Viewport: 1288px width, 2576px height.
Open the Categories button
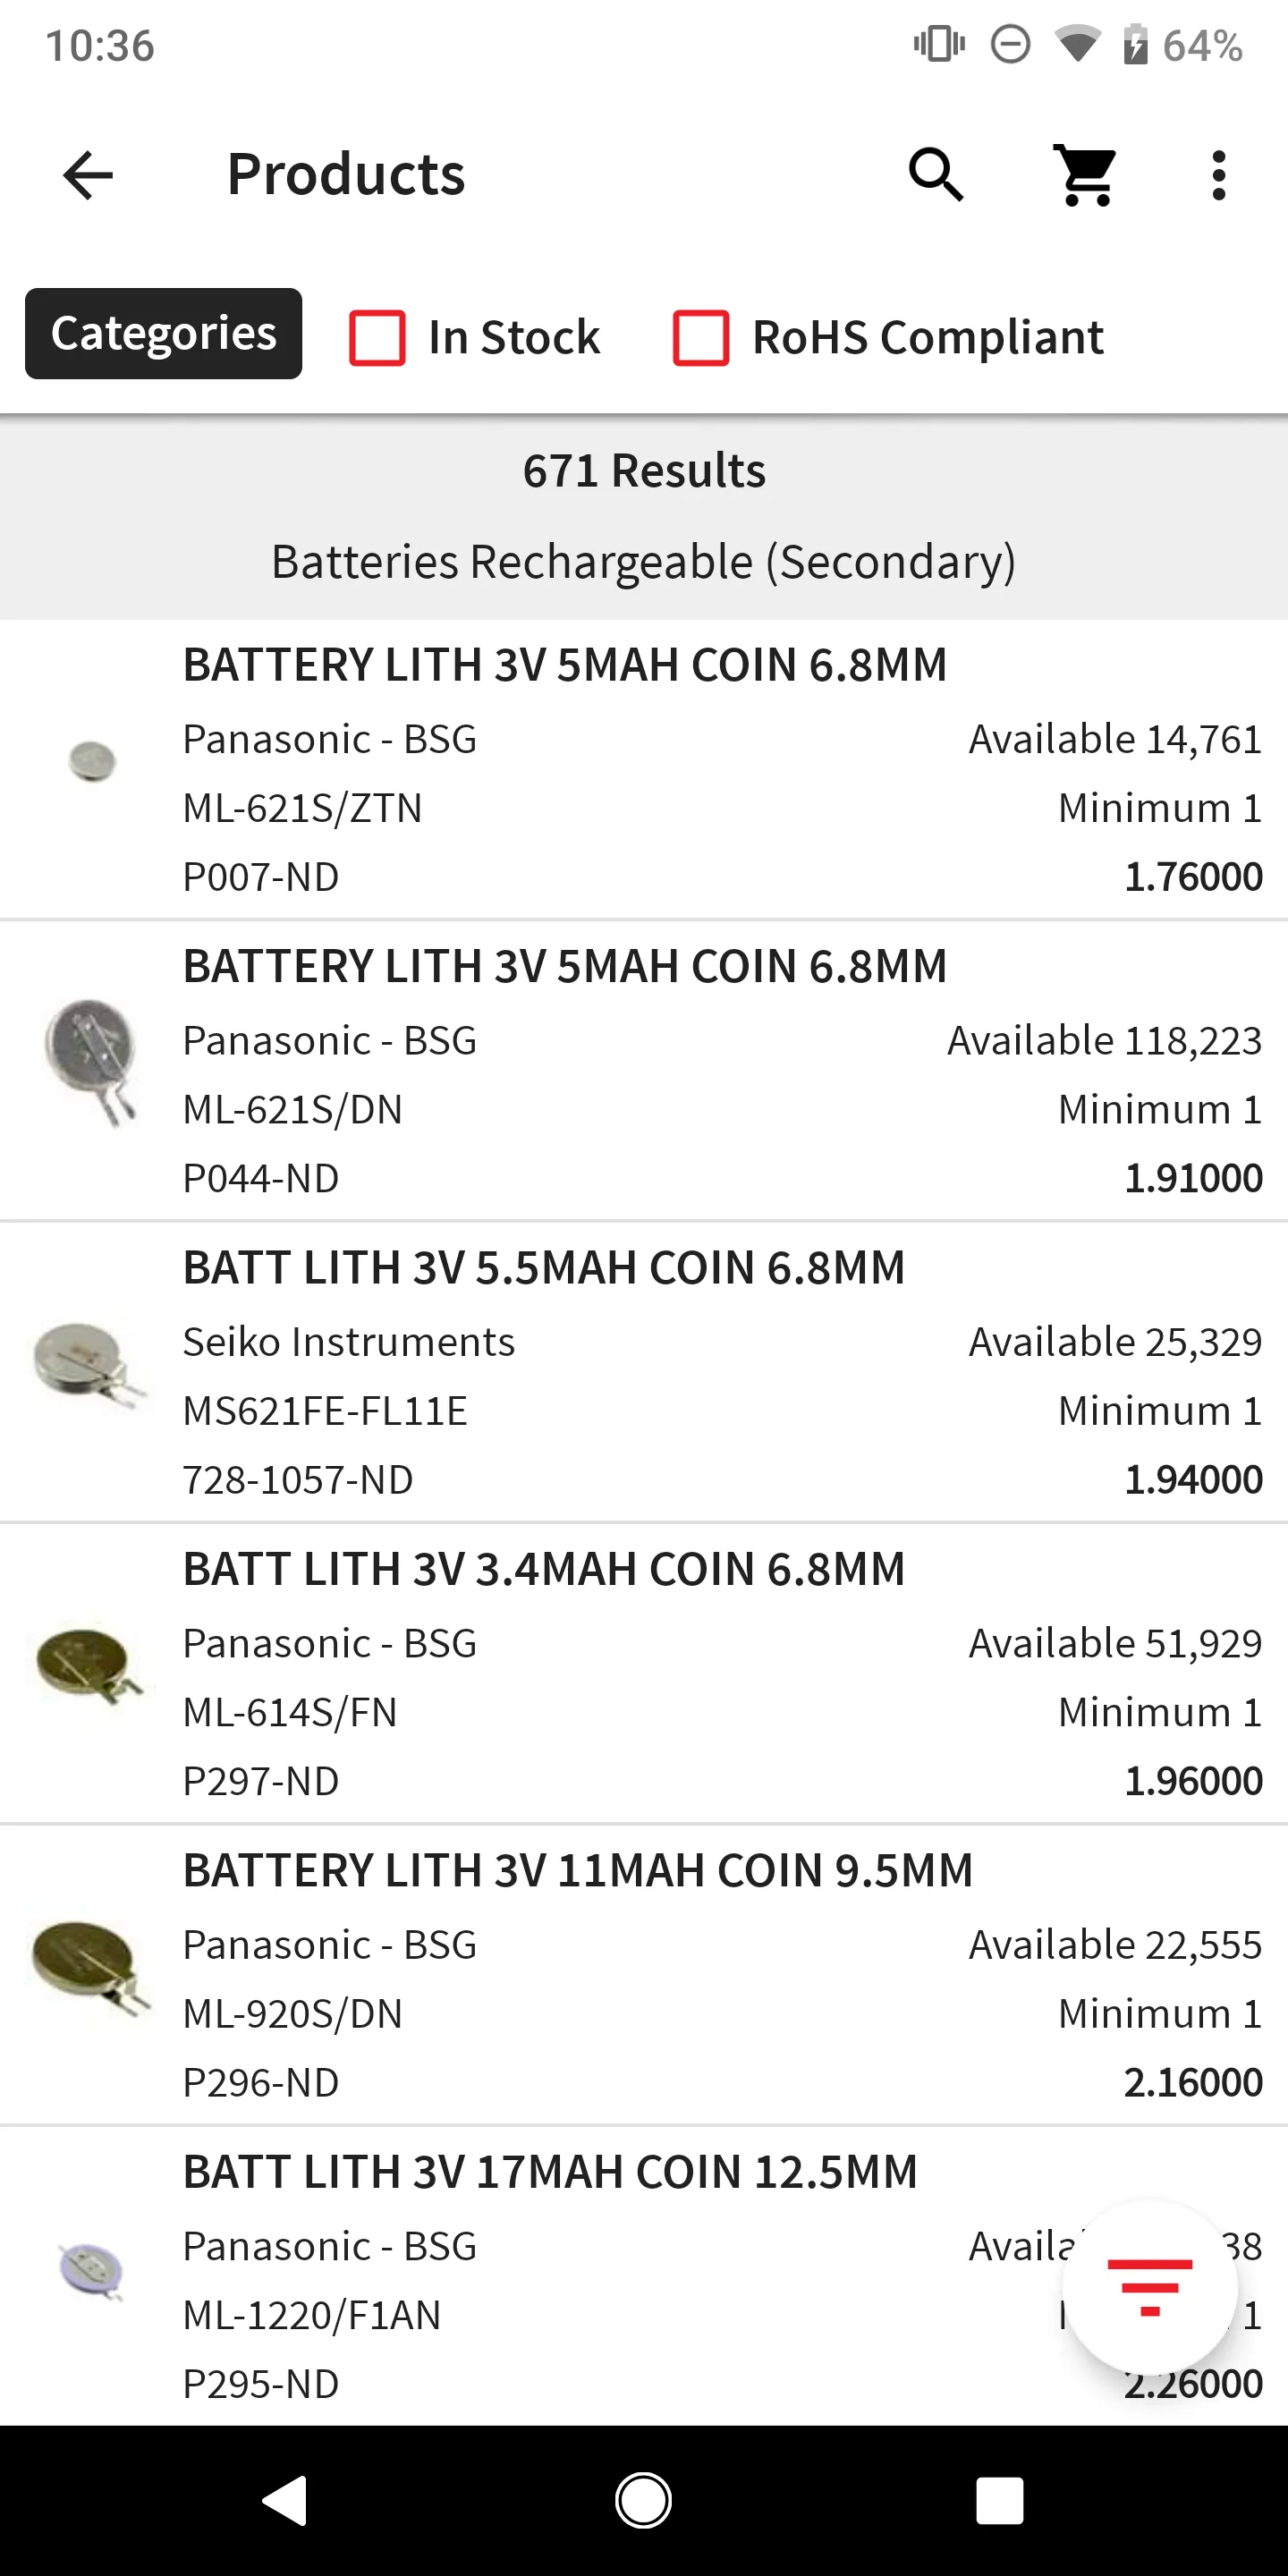[163, 333]
